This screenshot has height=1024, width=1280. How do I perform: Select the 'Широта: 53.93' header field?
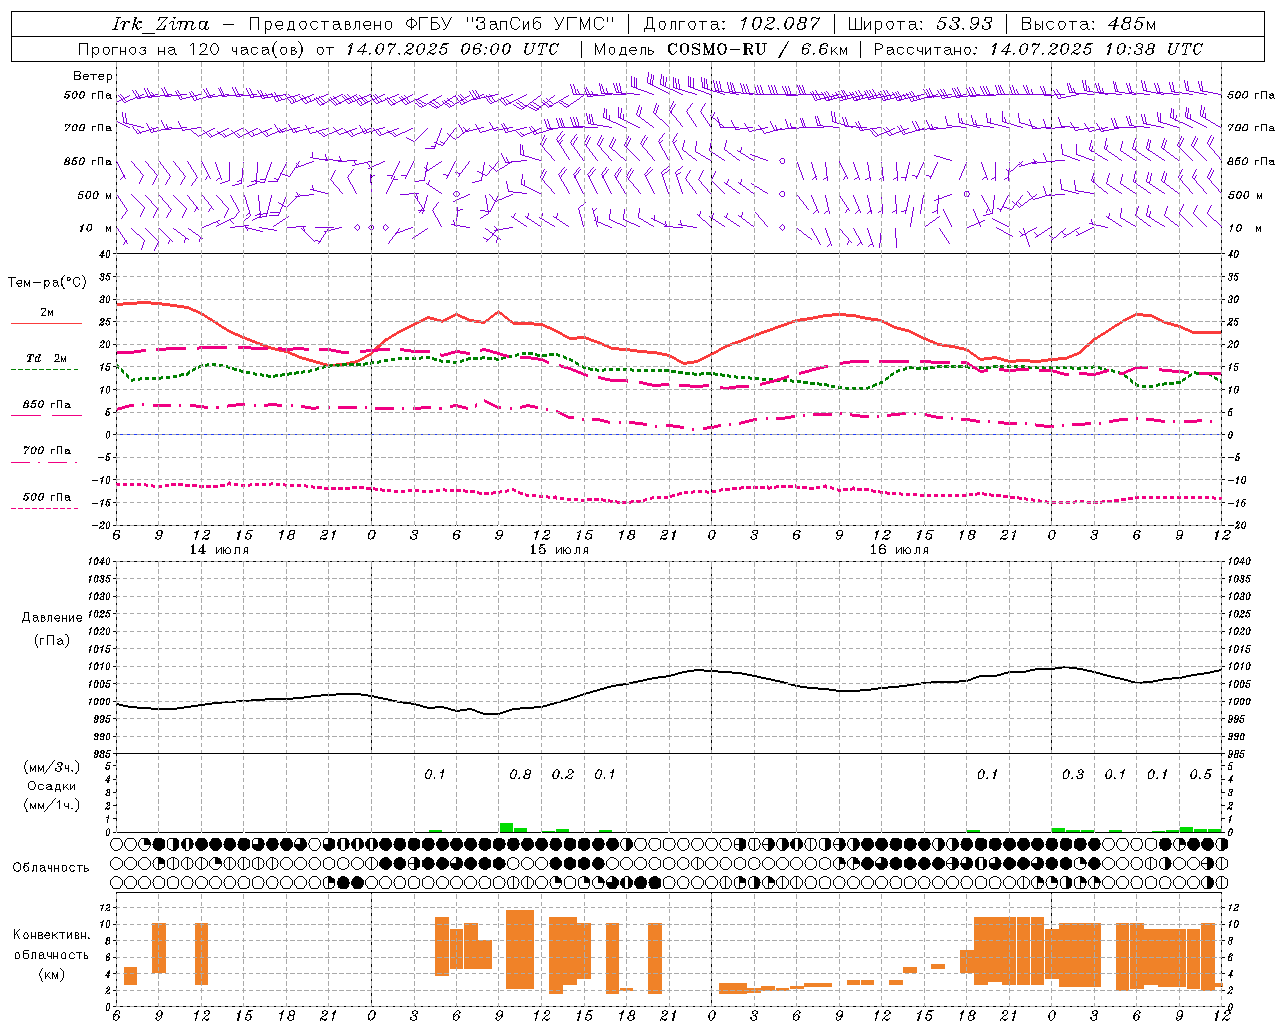tap(920, 24)
